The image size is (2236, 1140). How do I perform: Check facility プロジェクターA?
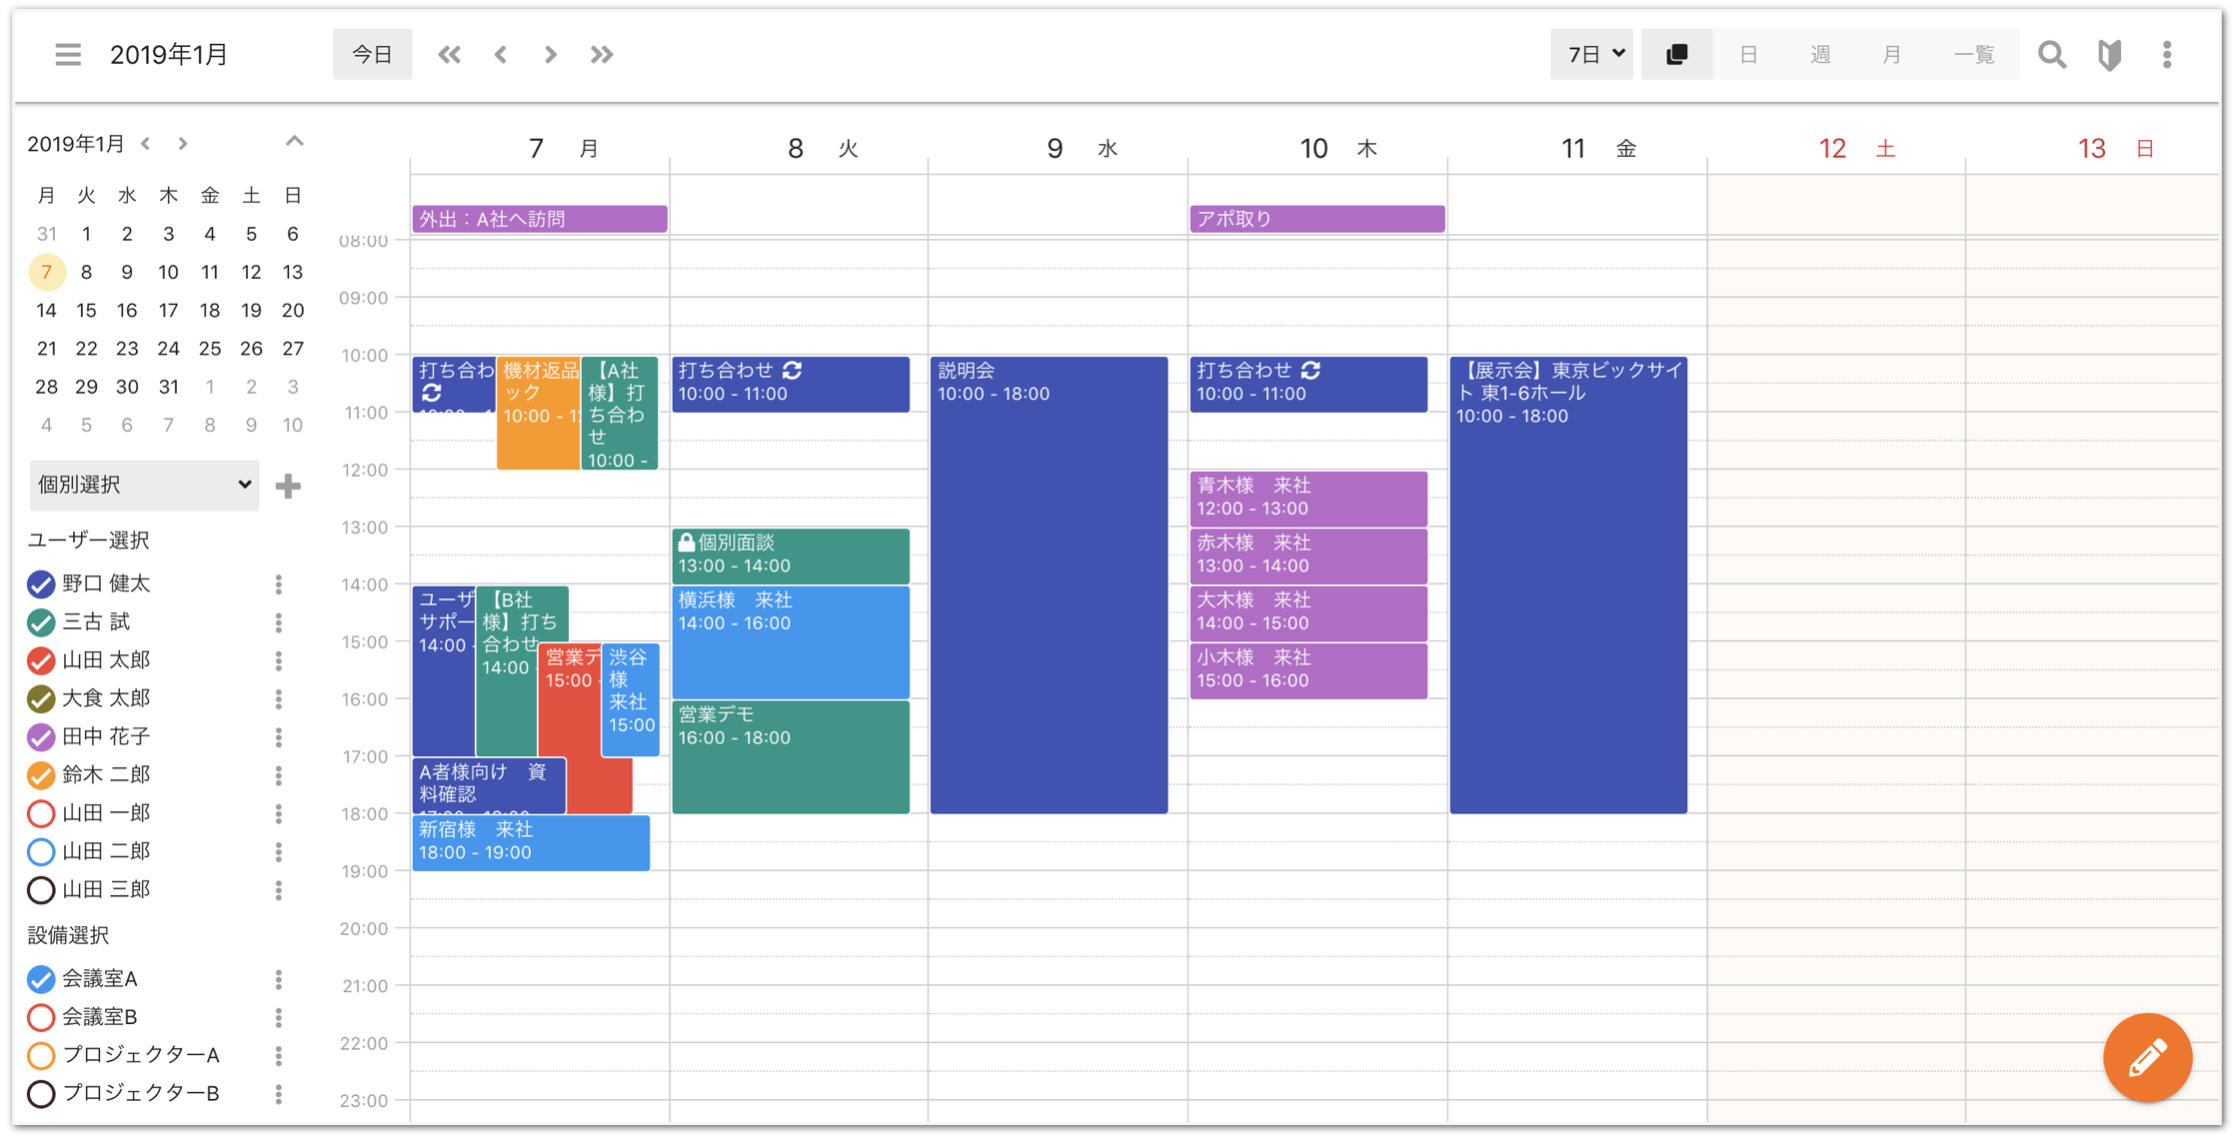pos(41,1055)
